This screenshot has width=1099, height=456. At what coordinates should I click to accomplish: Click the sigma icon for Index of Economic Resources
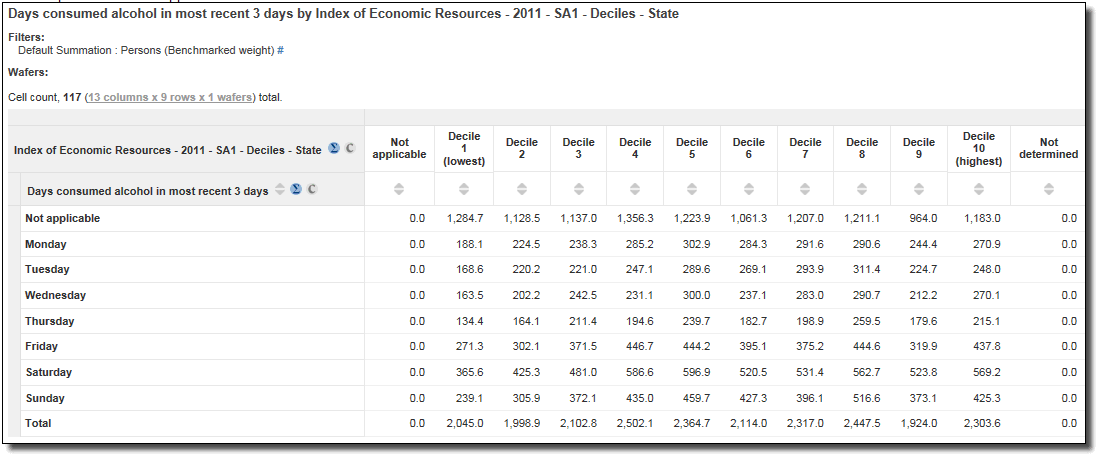click(334, 149)
